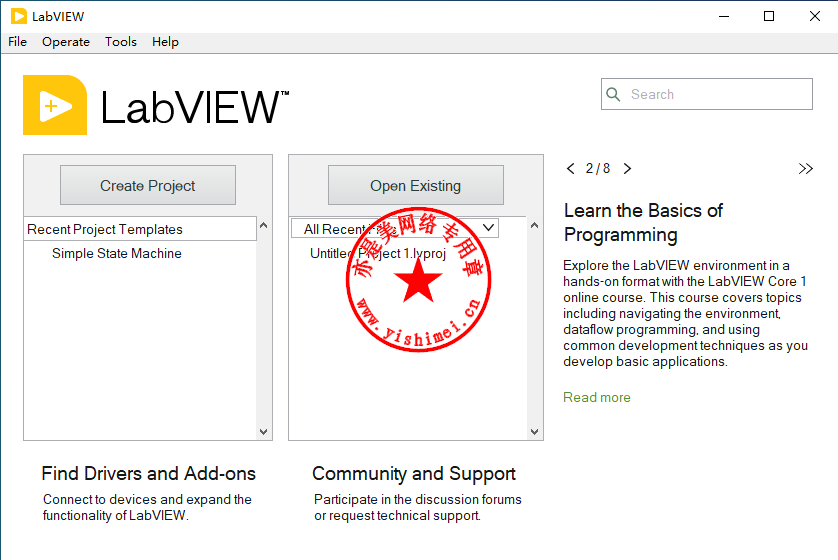This screenshot has height=560, width=838.
Task: Open Community and Support
Action: [x=414, y=473]
